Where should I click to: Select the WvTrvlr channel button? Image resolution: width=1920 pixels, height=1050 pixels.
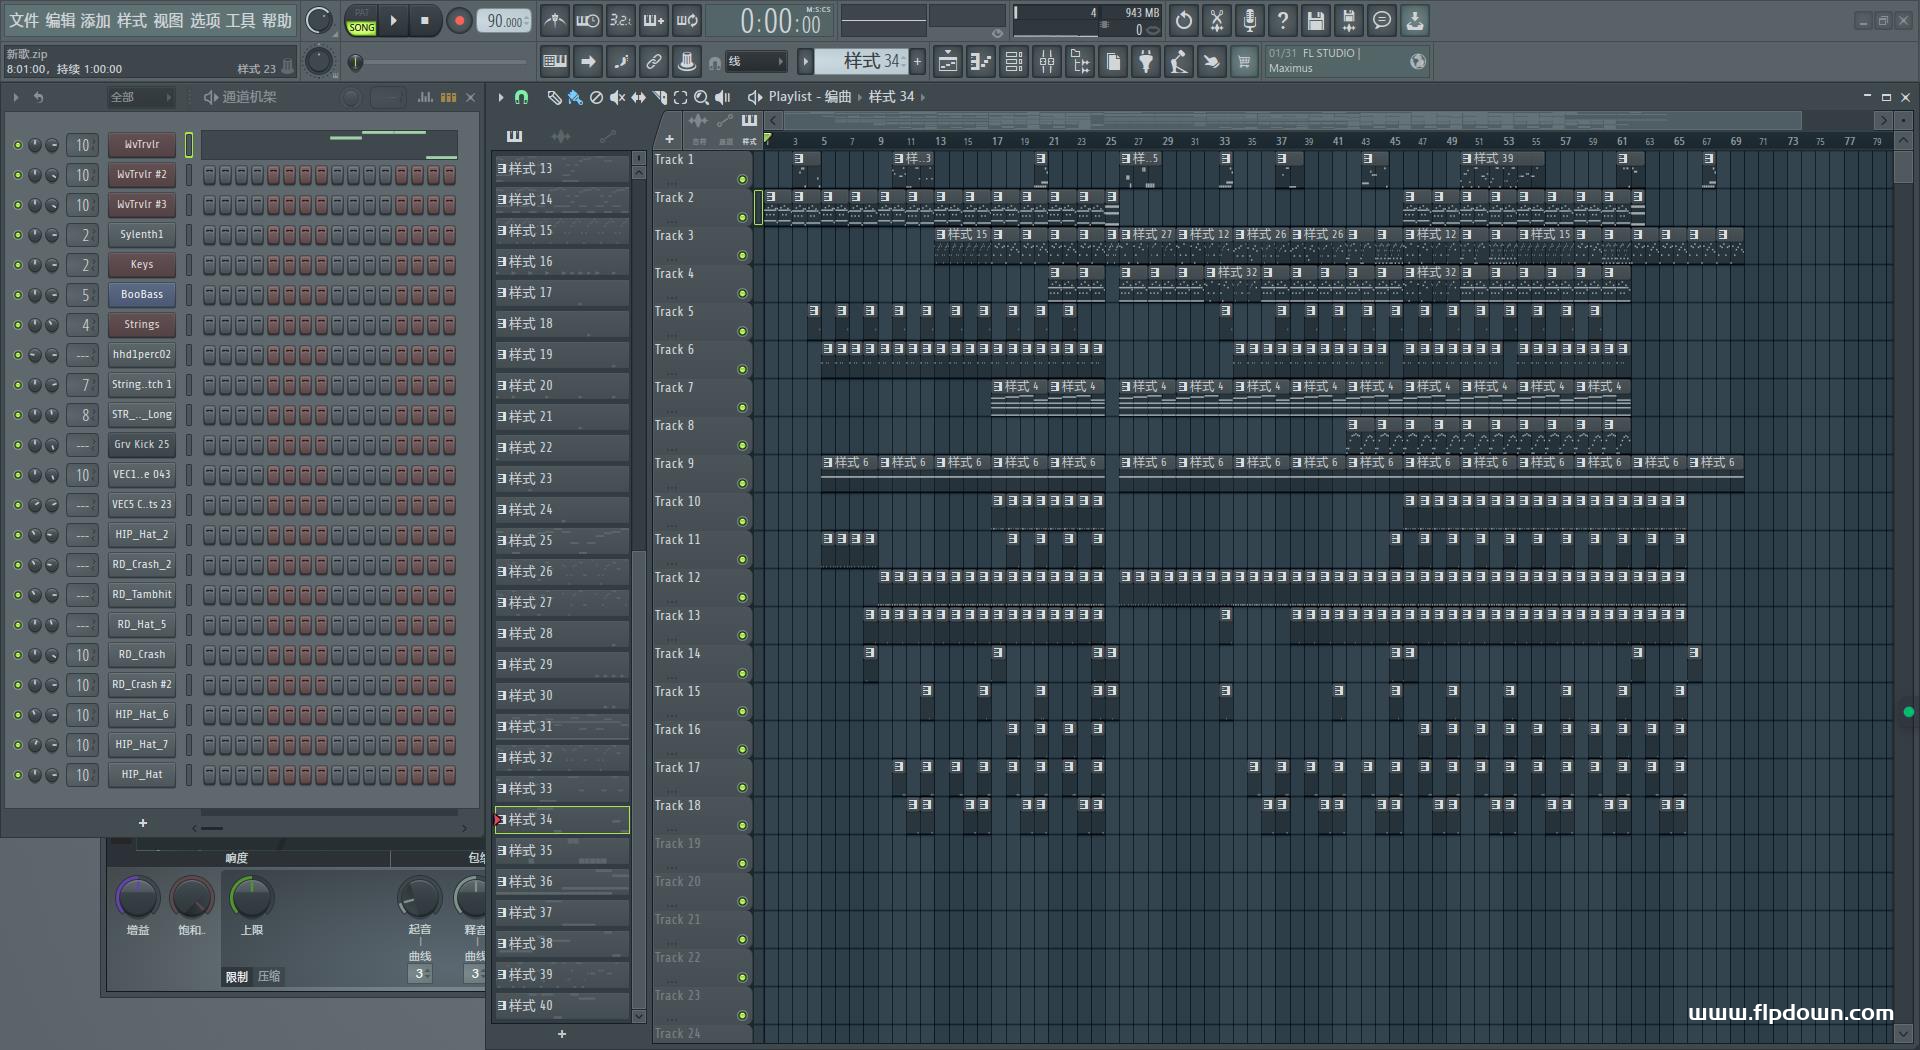pos(142,145)
